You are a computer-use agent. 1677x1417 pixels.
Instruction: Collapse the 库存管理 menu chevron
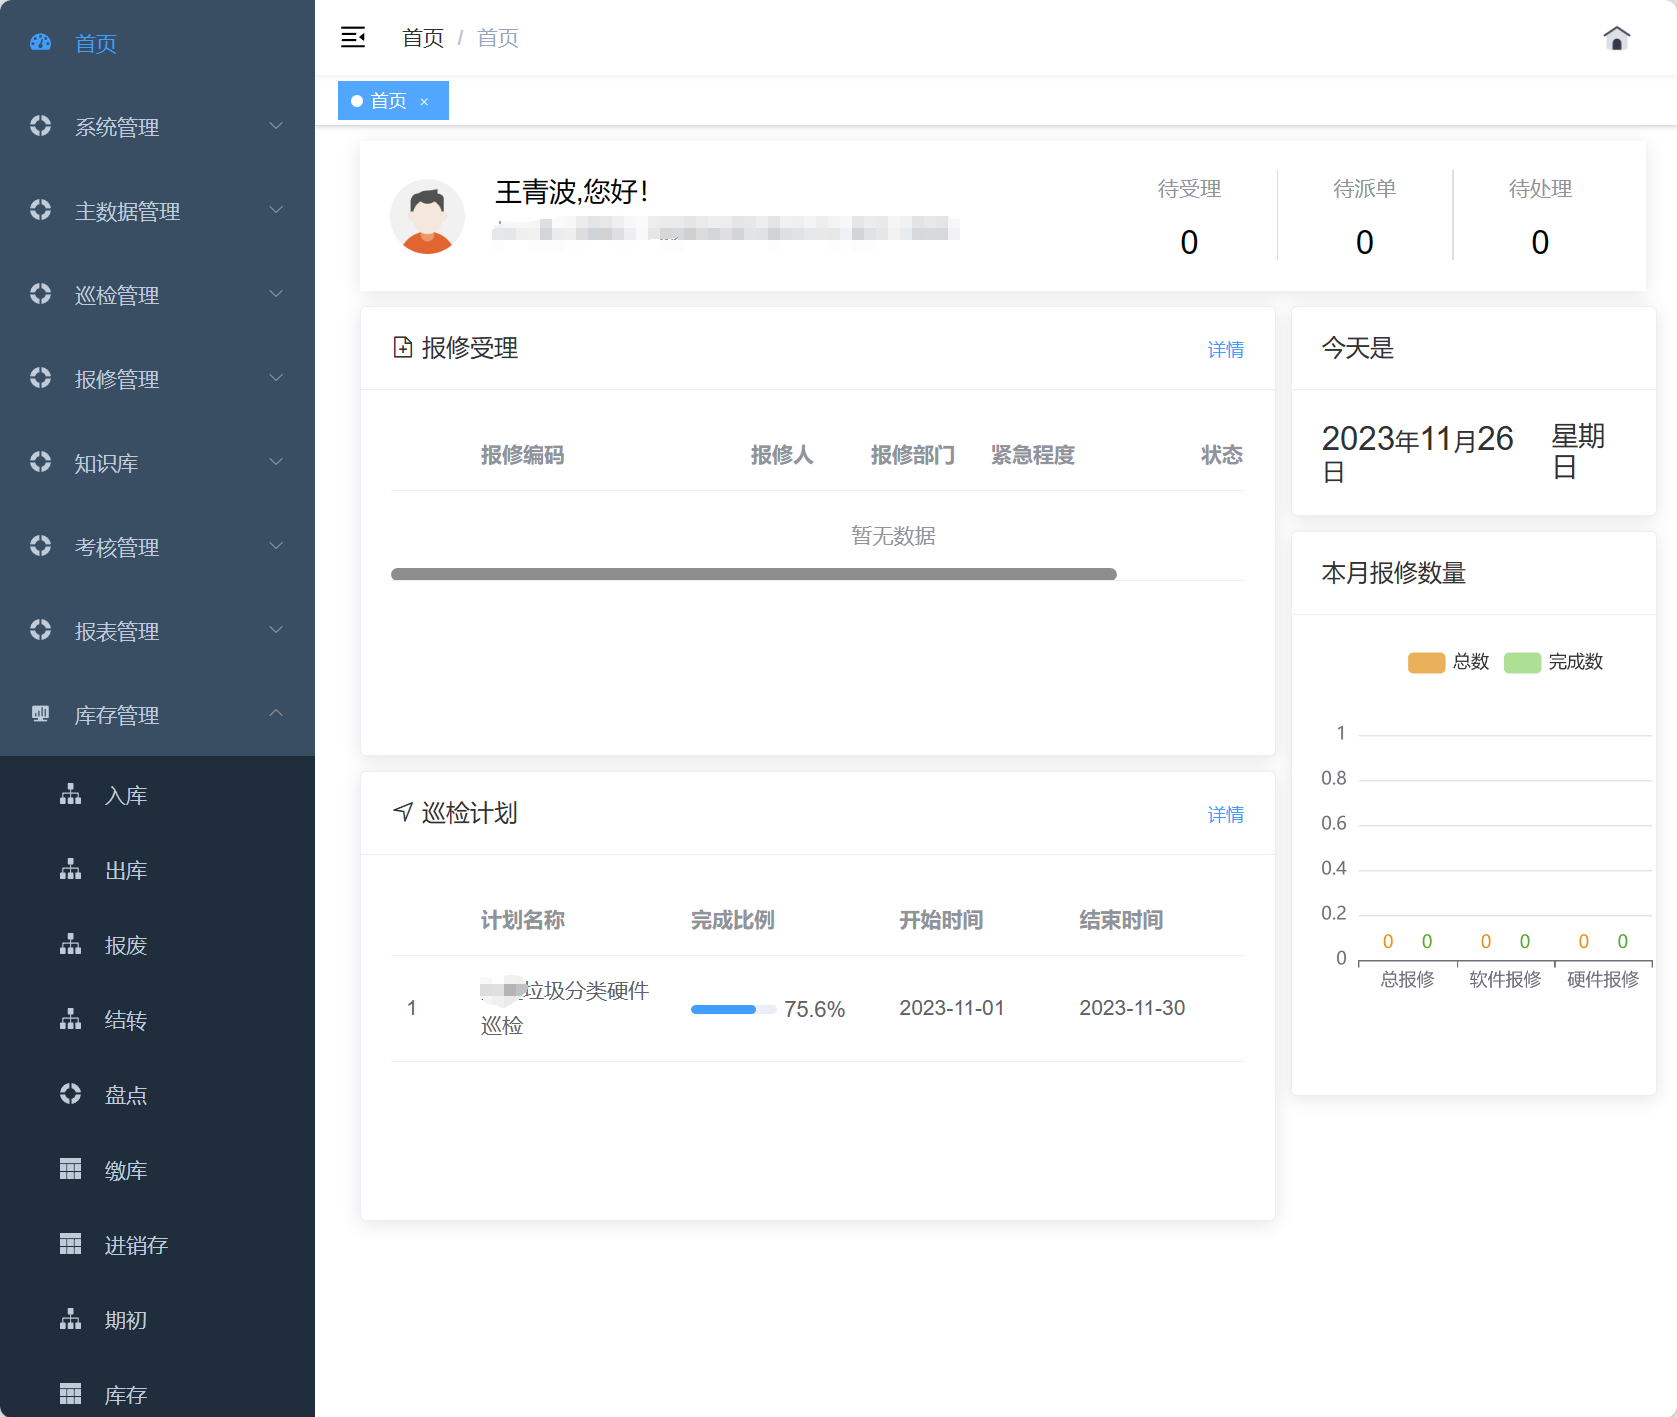276,713
